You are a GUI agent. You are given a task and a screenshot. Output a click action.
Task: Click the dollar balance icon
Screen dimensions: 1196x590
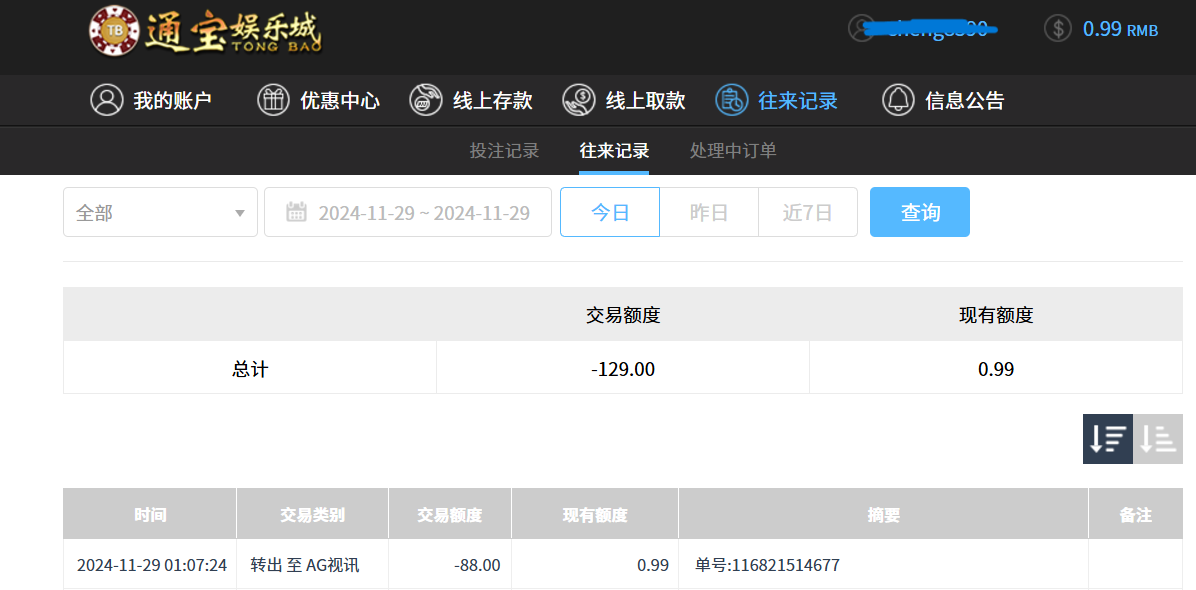pyautogui.click(x=1058, y=28)
